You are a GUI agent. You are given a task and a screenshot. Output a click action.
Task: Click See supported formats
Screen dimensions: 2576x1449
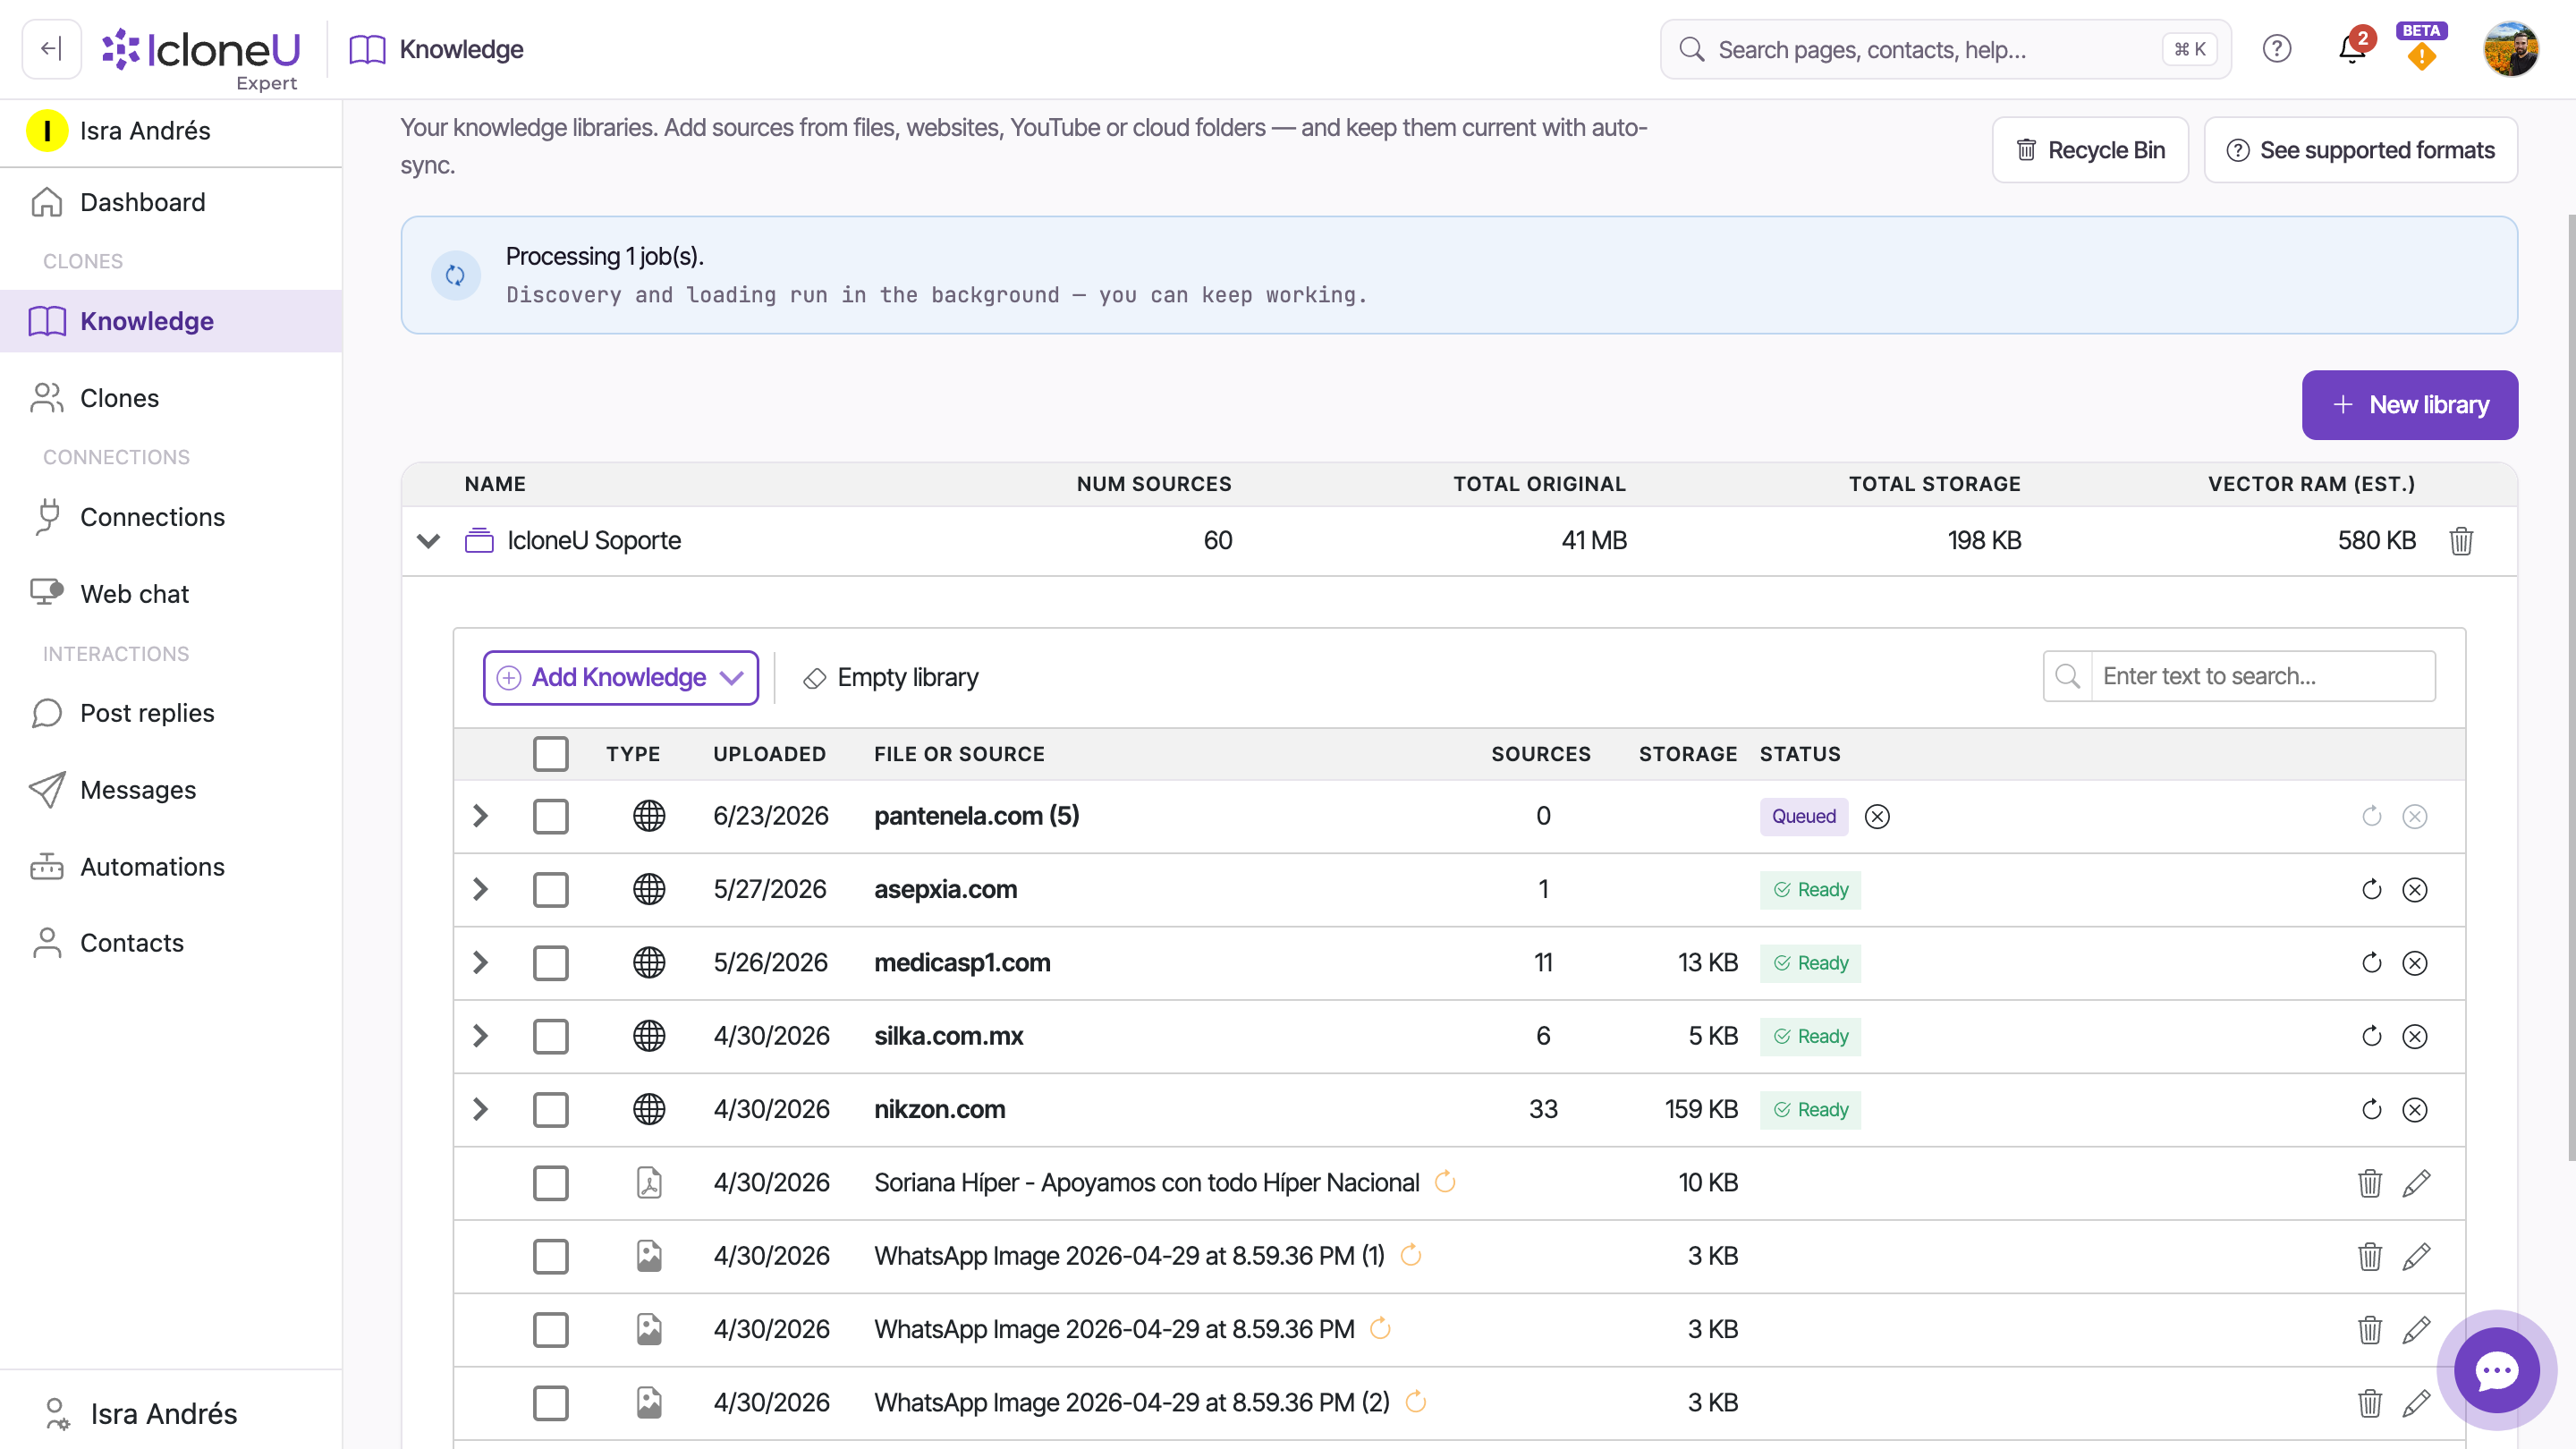pos(2360,150)
